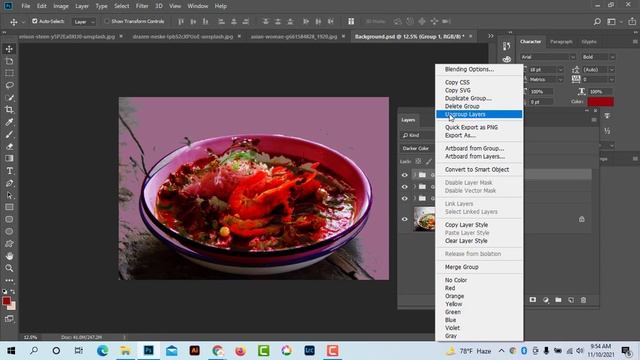Select the Rectangular Marquee tool
The height and width of the screenshot is (360, 640).
9,73
